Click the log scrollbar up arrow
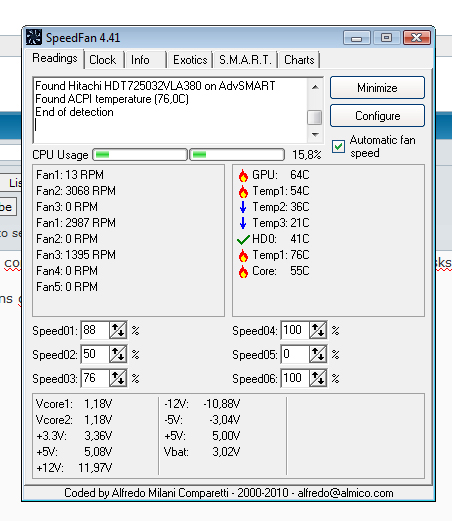 (315, 87)
